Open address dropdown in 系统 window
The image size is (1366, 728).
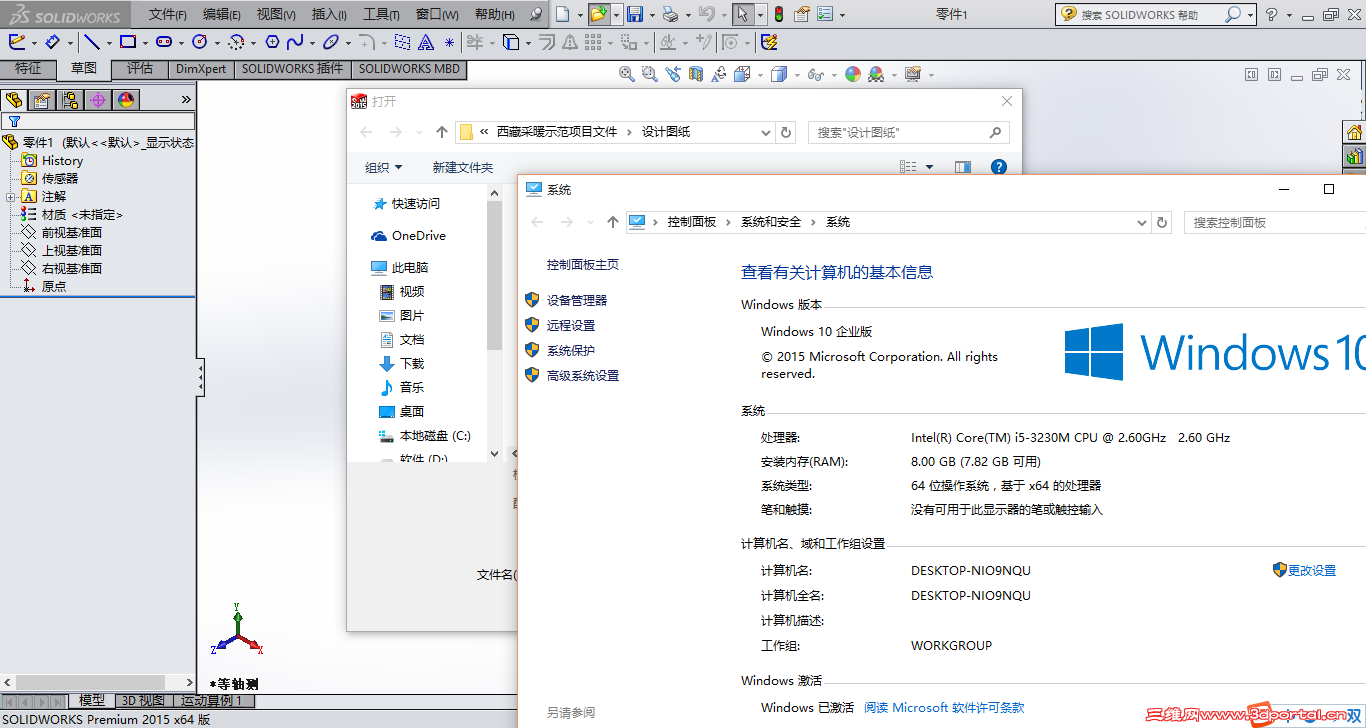point(1143,222)
